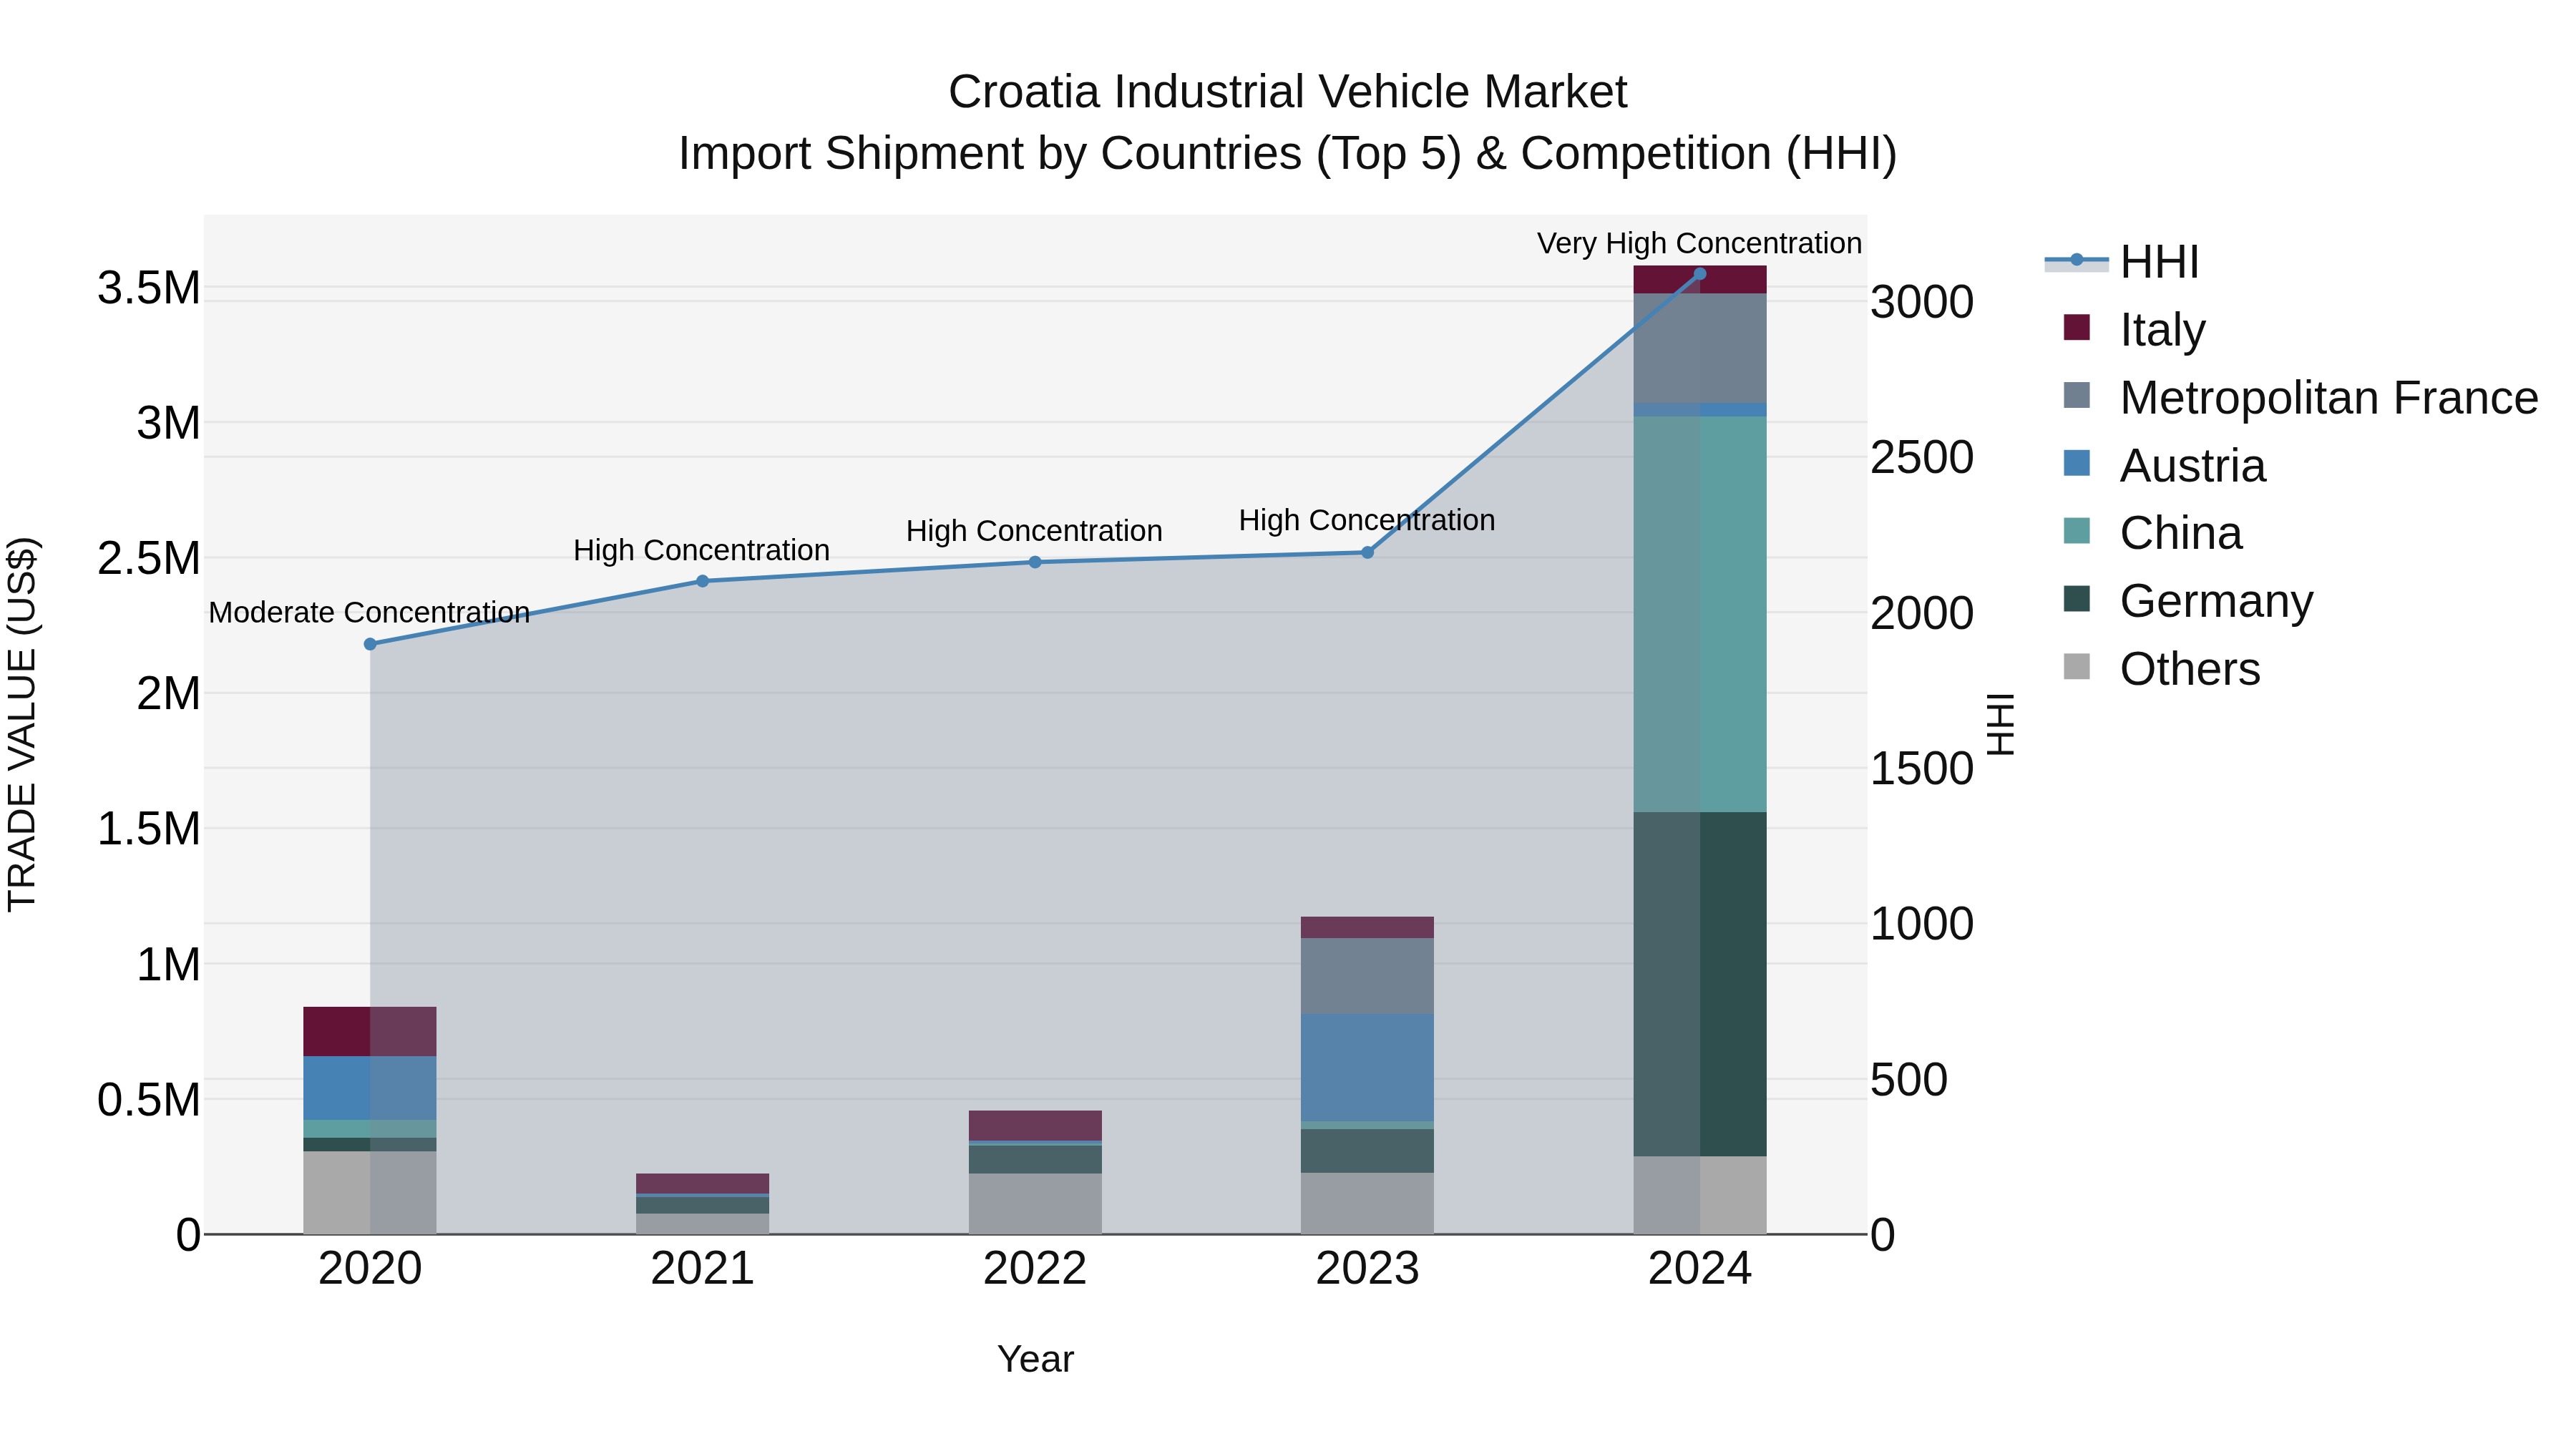Select the 2023 HHI data point
Viewport: 2576px width, 1449px height.
pyautogui.click(x=1367, y=552)
